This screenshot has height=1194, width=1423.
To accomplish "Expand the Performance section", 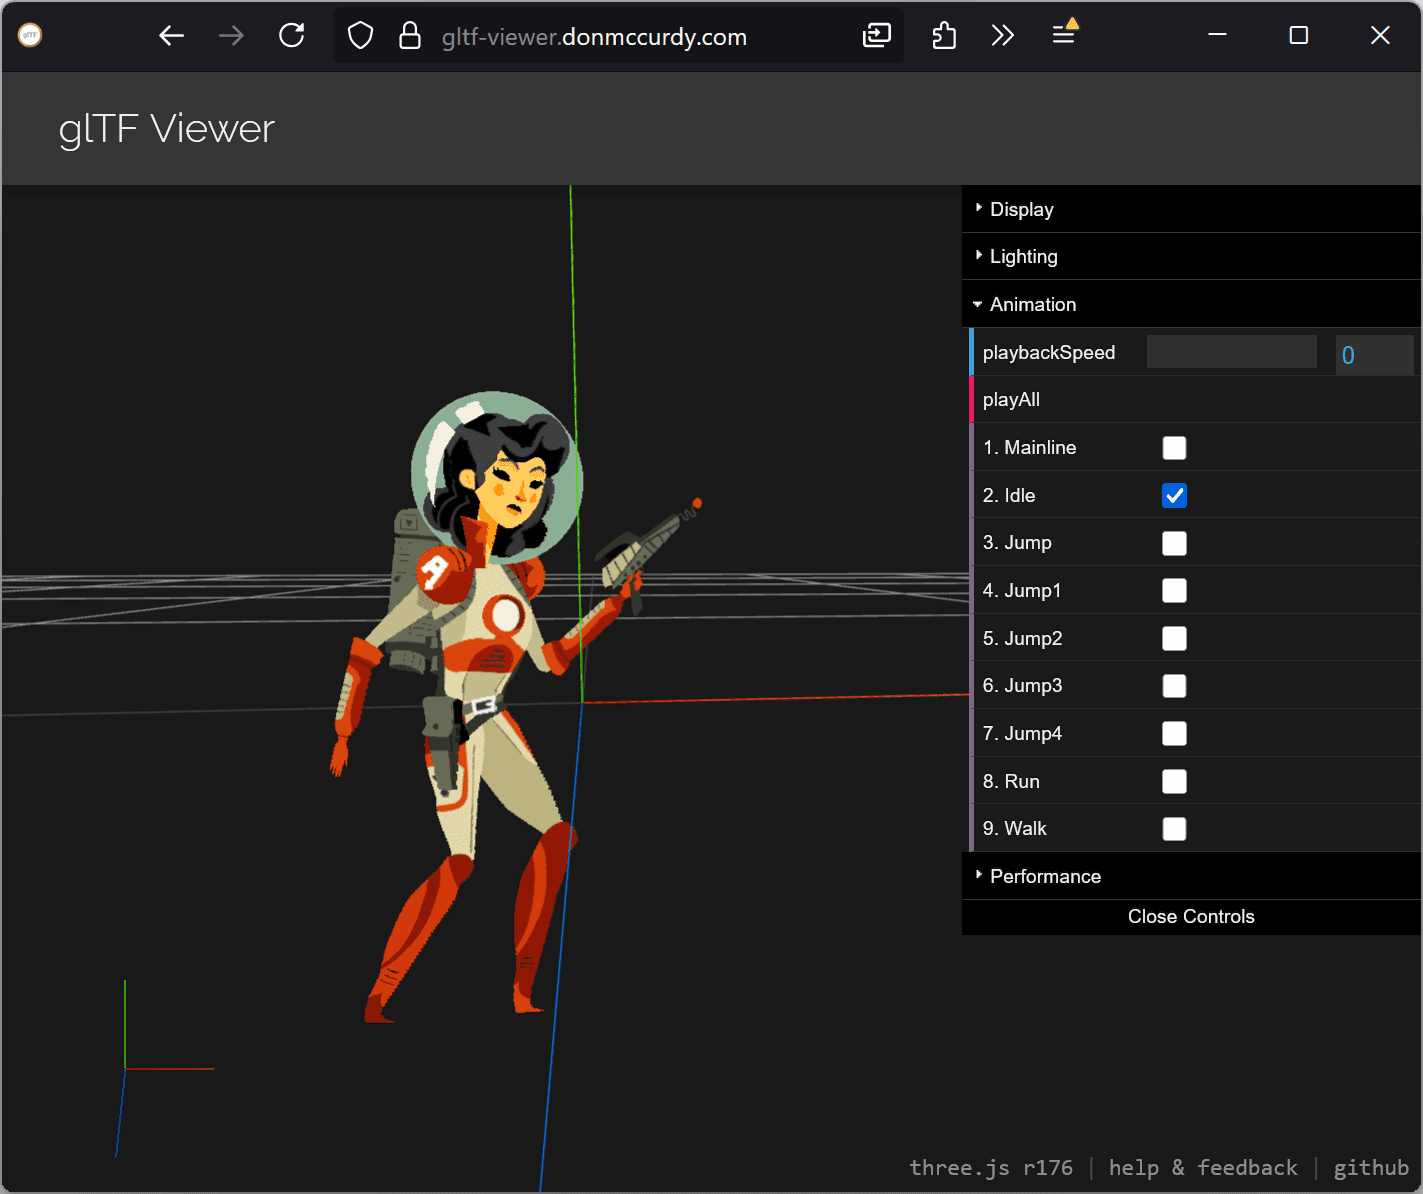I will point(1044,876).
